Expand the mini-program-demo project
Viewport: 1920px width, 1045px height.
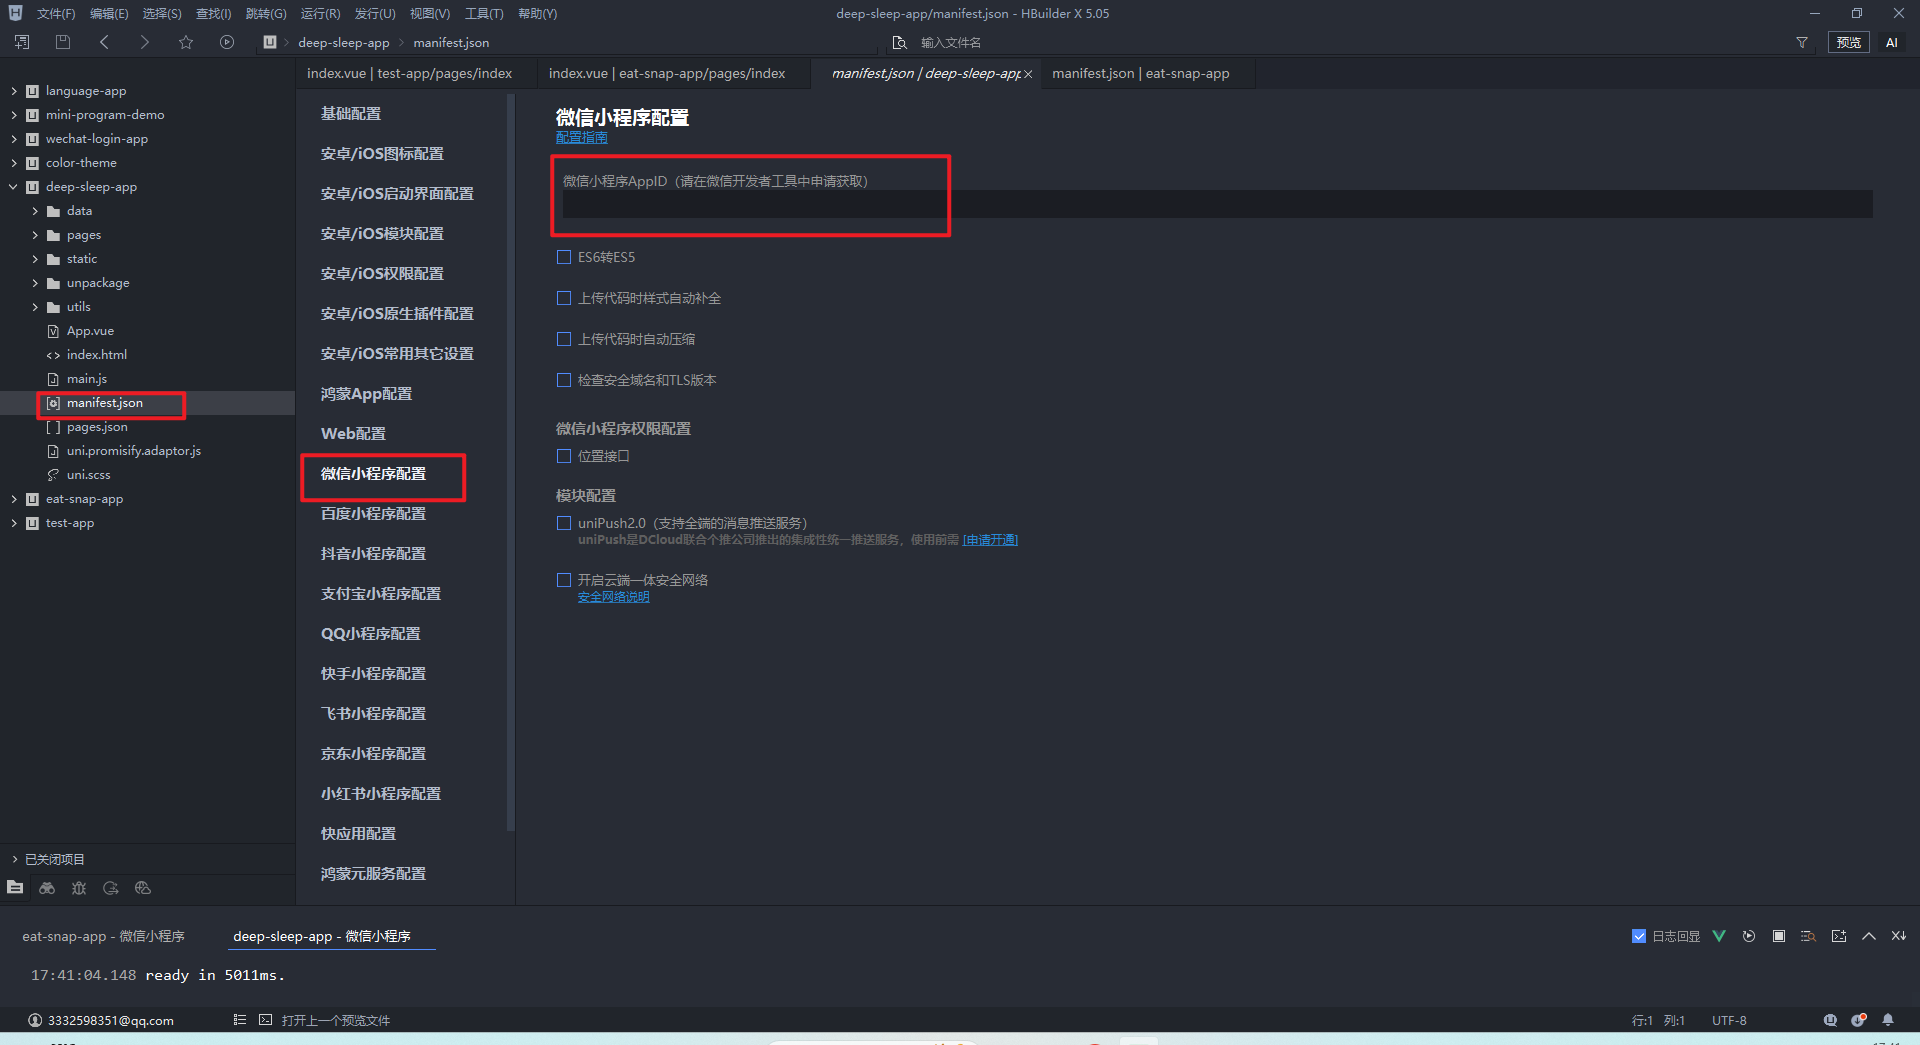click(14, 115)
